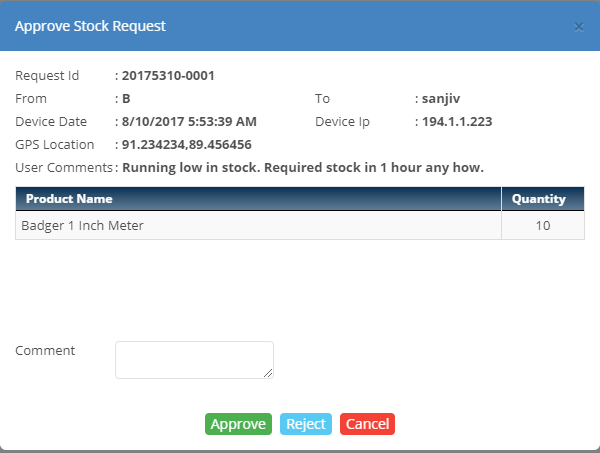The height and width of the screenshot is (453, 600).
Task: Click the From value B
Action: pos(126,99)
